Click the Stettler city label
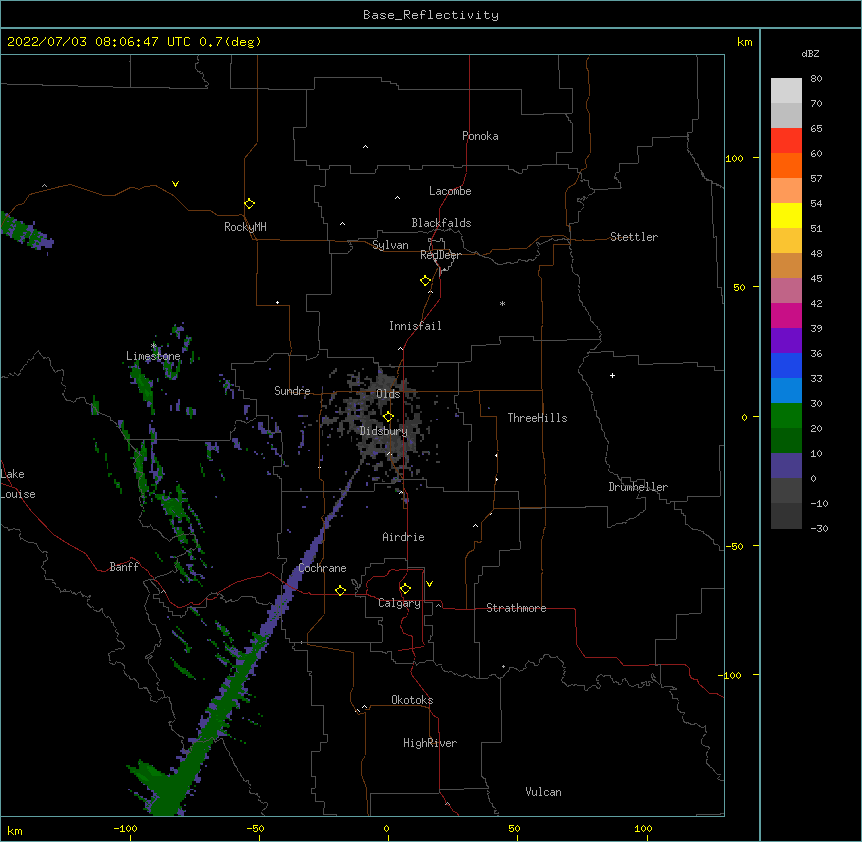862x842 pixels. [634, 237]
